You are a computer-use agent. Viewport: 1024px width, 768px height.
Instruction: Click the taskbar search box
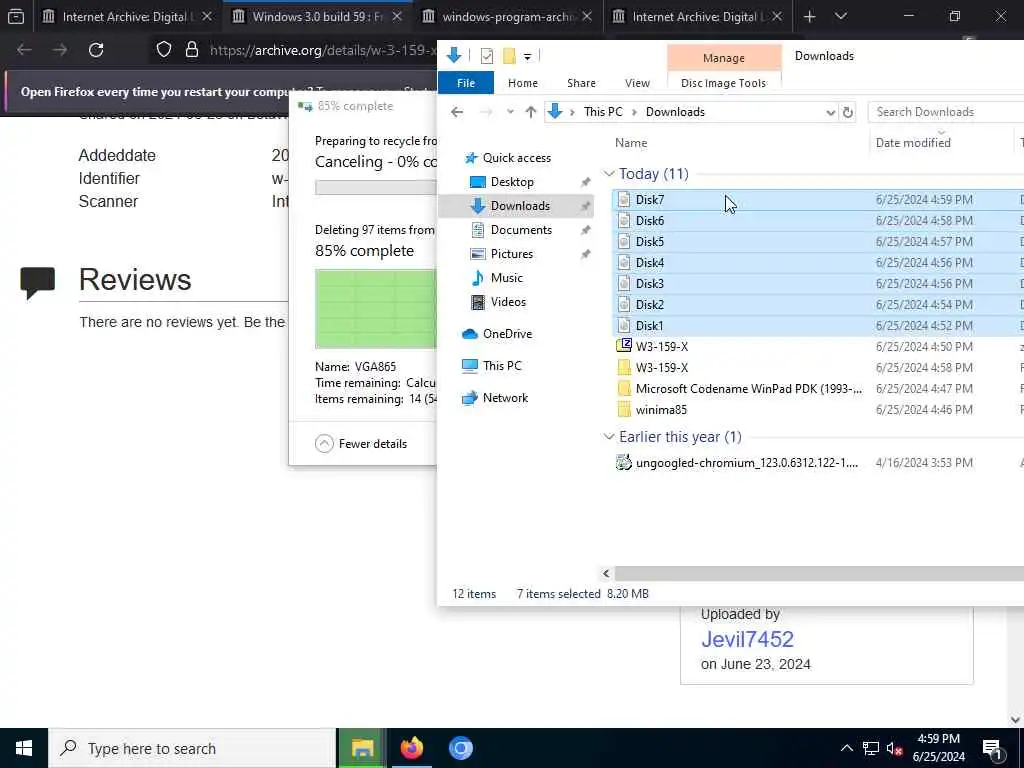point(193,748)
